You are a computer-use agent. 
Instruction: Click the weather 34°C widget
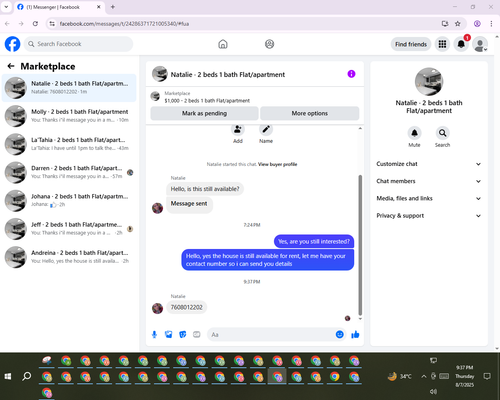[x=399, y=376]
